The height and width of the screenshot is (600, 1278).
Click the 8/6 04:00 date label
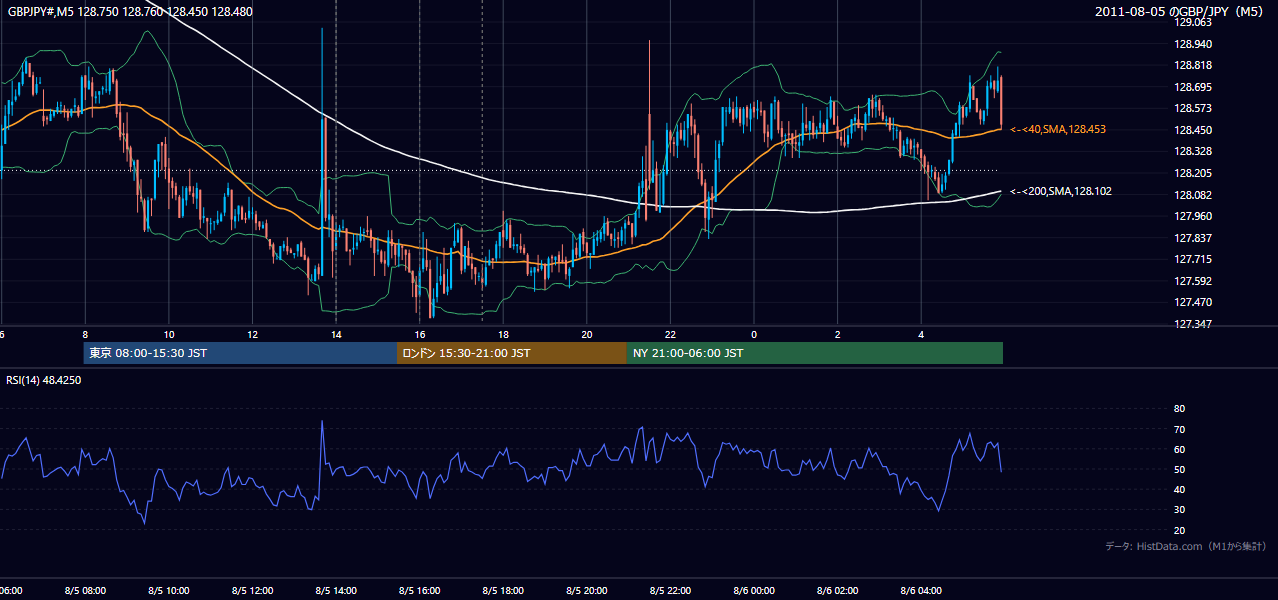(x=921, y=591)
